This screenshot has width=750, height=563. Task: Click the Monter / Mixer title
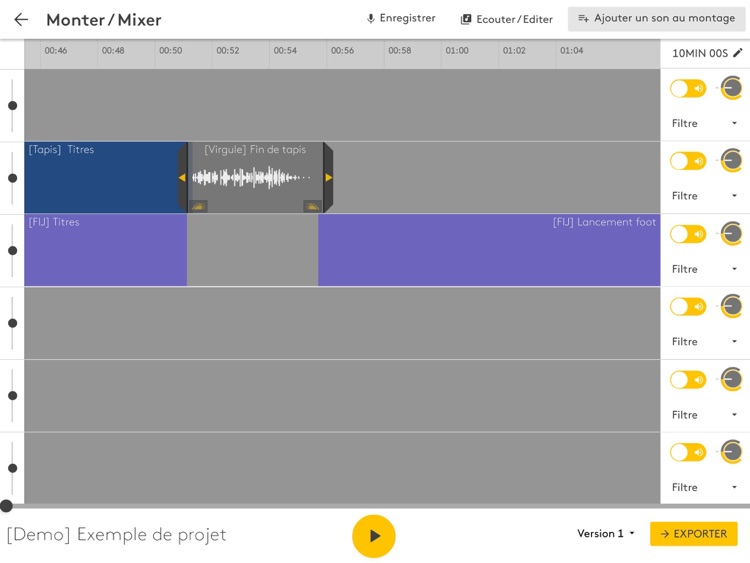[x=104, y=20]
